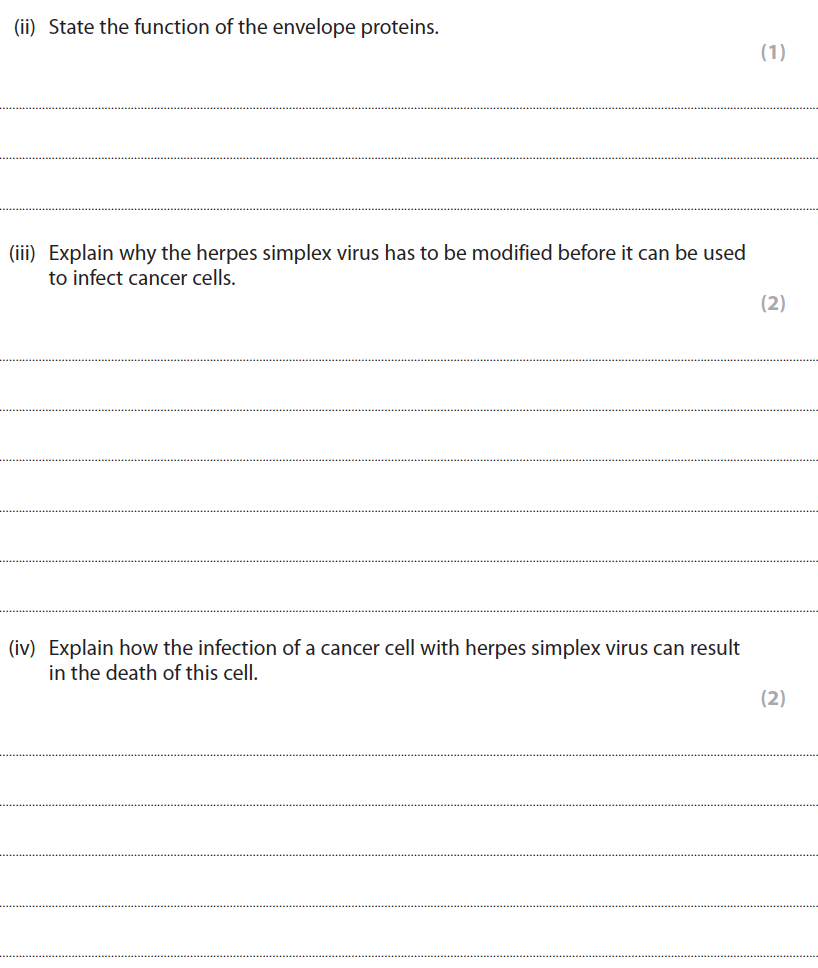Click the "(2)" marks beside question (iii)
The height and width of the screenshot is (968, 818).
(x=773, y=303)
